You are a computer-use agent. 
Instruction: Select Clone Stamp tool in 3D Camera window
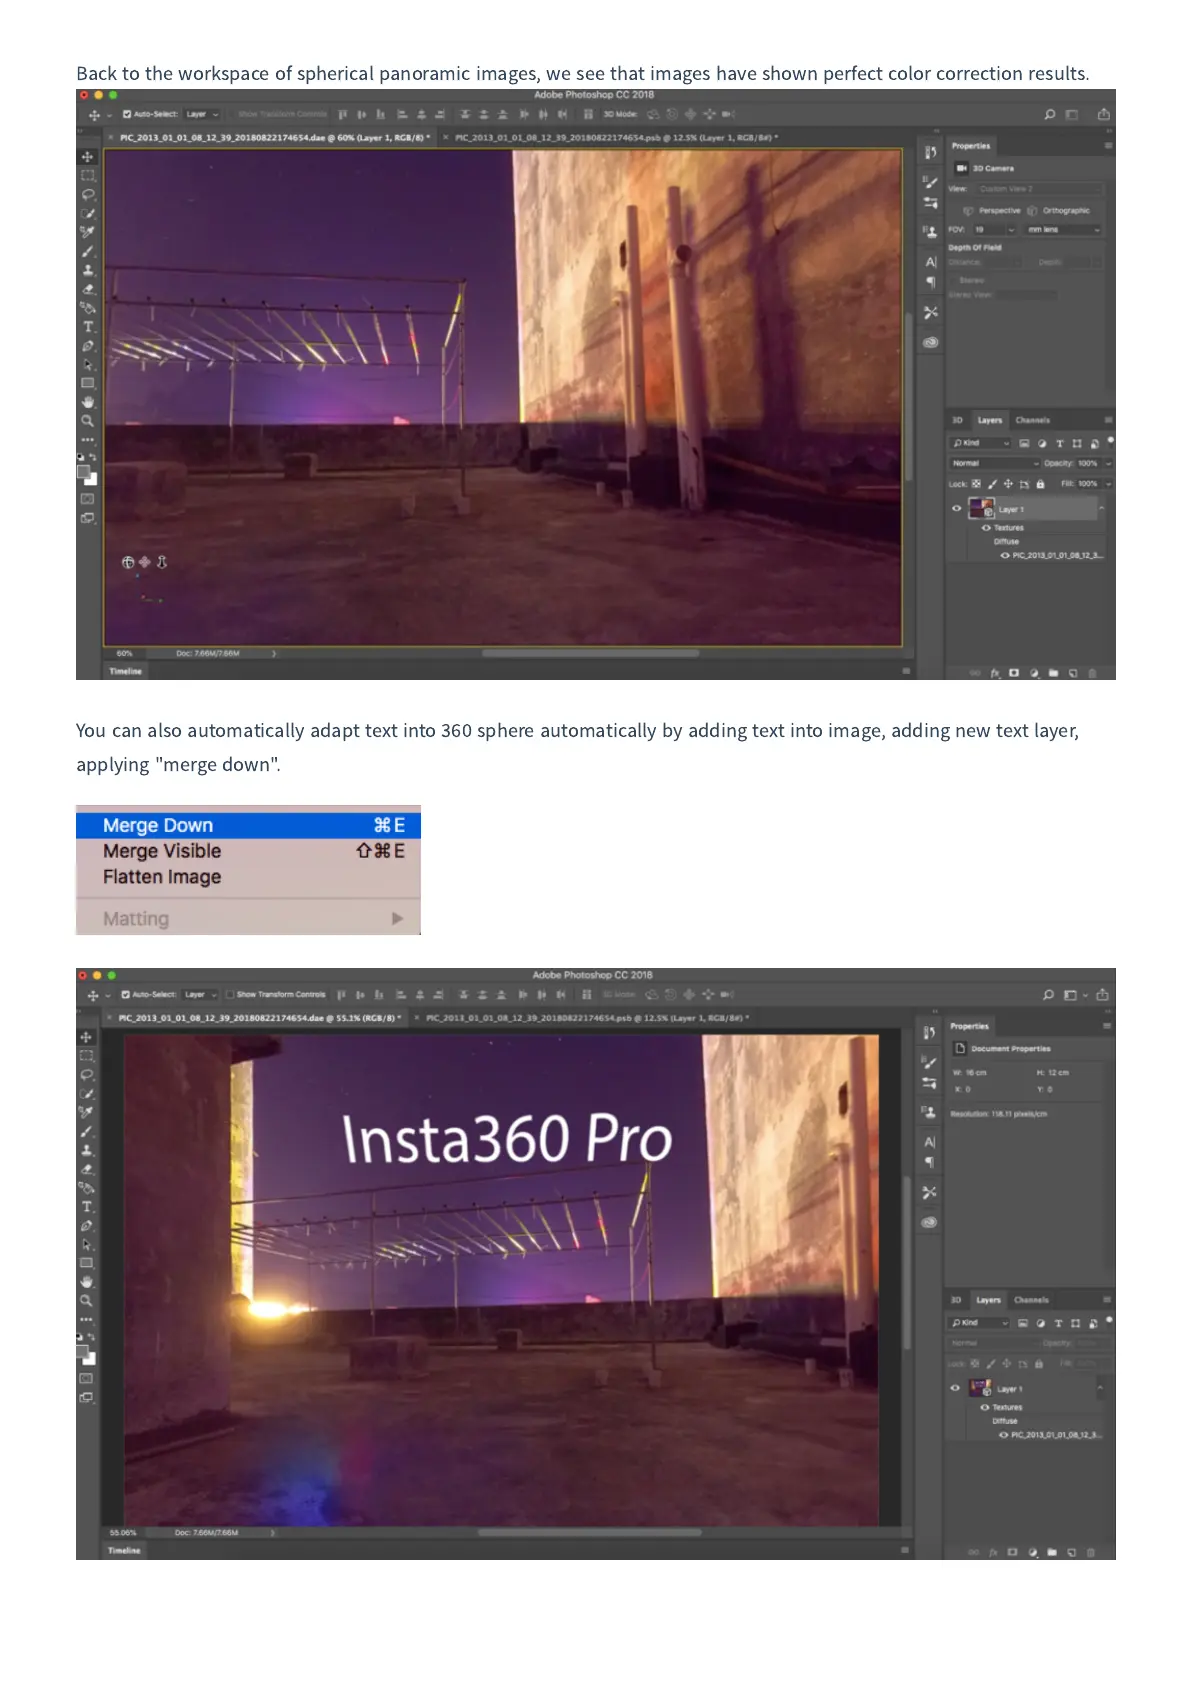pyautogui.click(x=88, y=270)
